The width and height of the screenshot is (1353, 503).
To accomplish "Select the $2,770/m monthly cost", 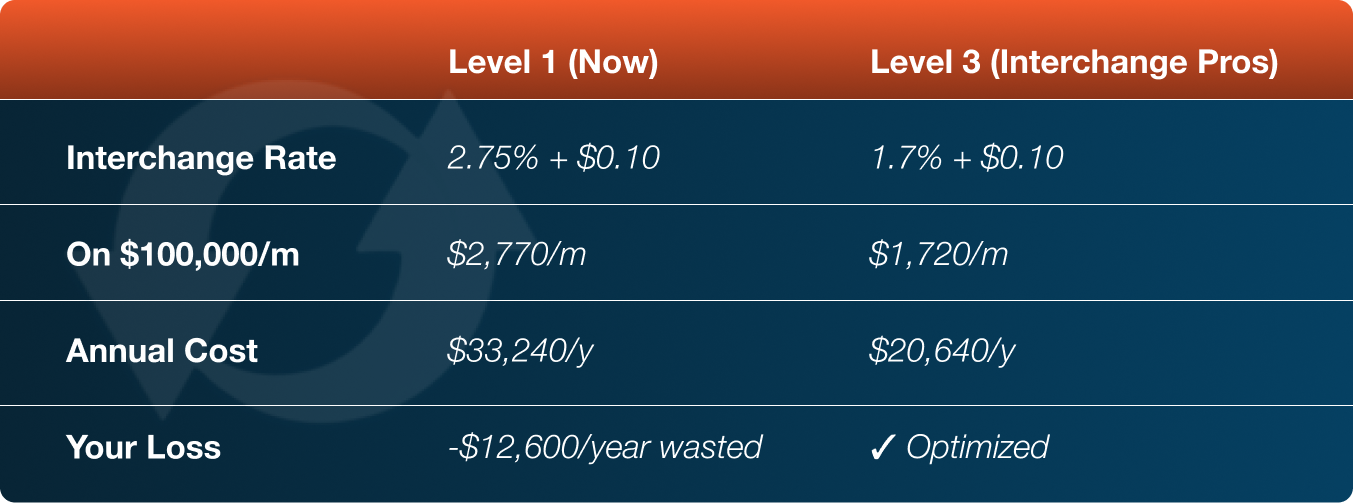I will point(516,254).
